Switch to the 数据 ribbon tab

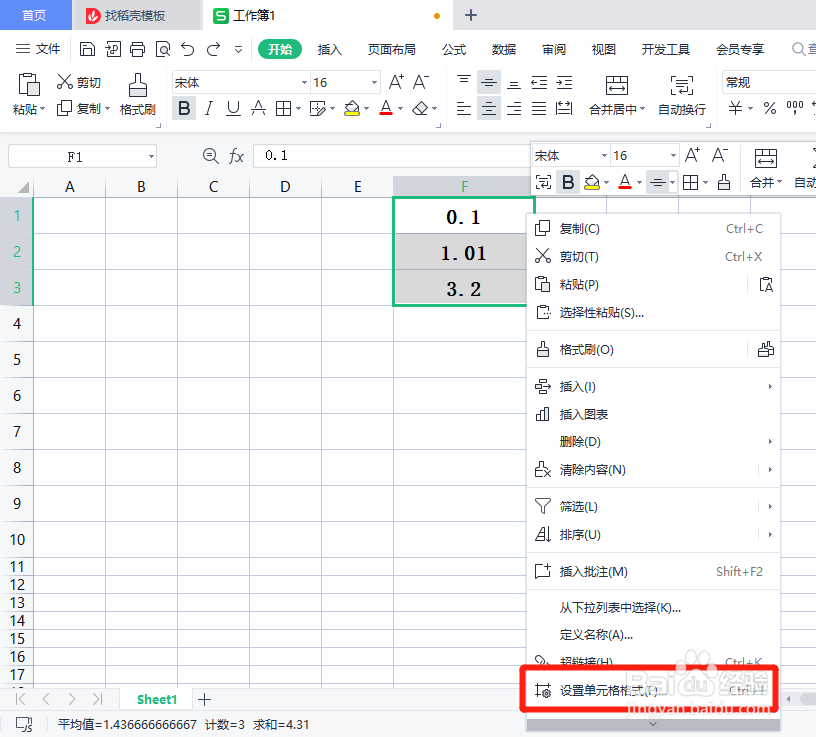504,49
